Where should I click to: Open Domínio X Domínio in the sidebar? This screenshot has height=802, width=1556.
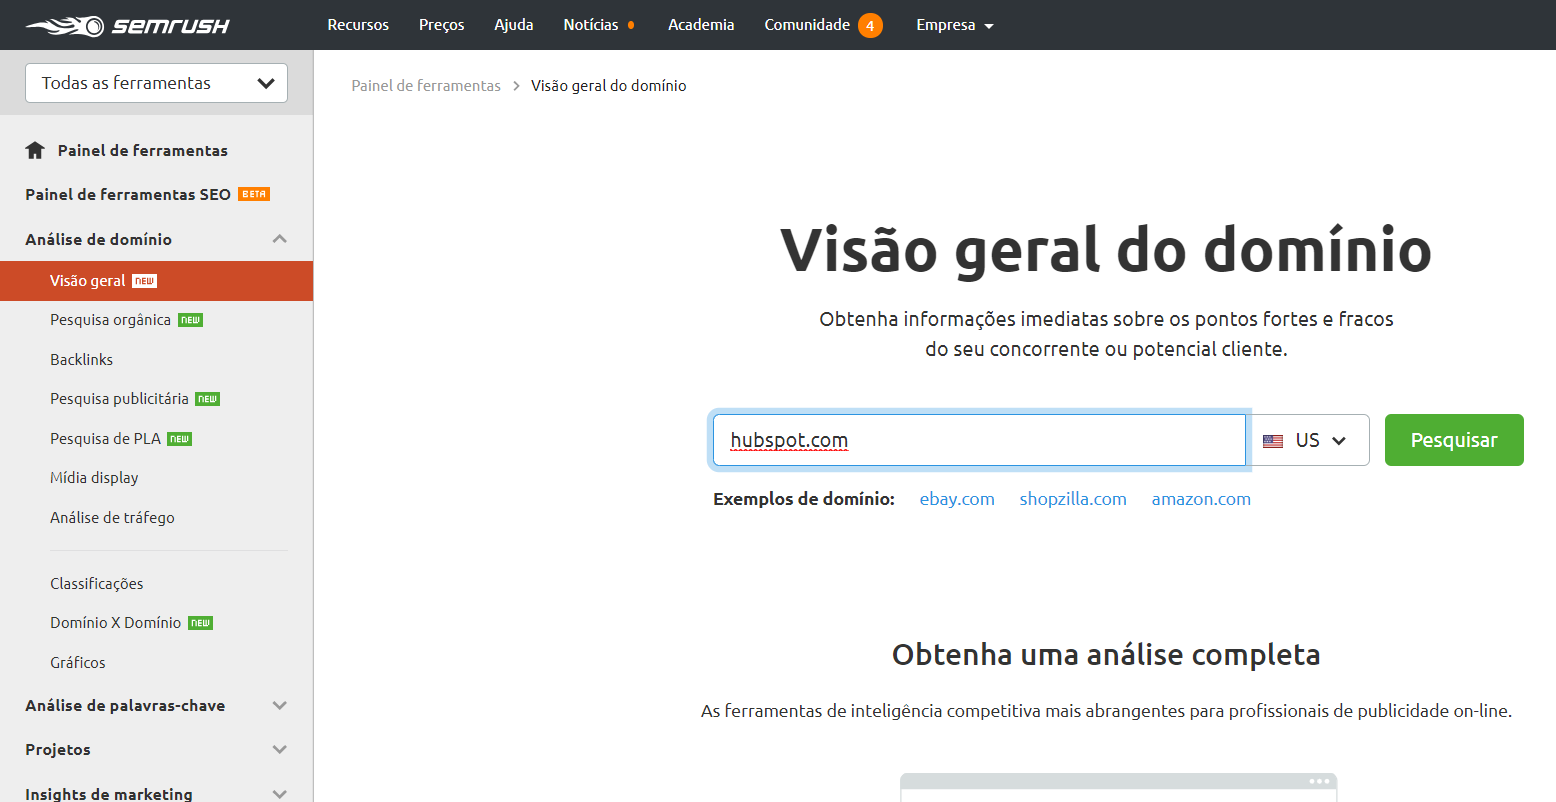(116, 623)
